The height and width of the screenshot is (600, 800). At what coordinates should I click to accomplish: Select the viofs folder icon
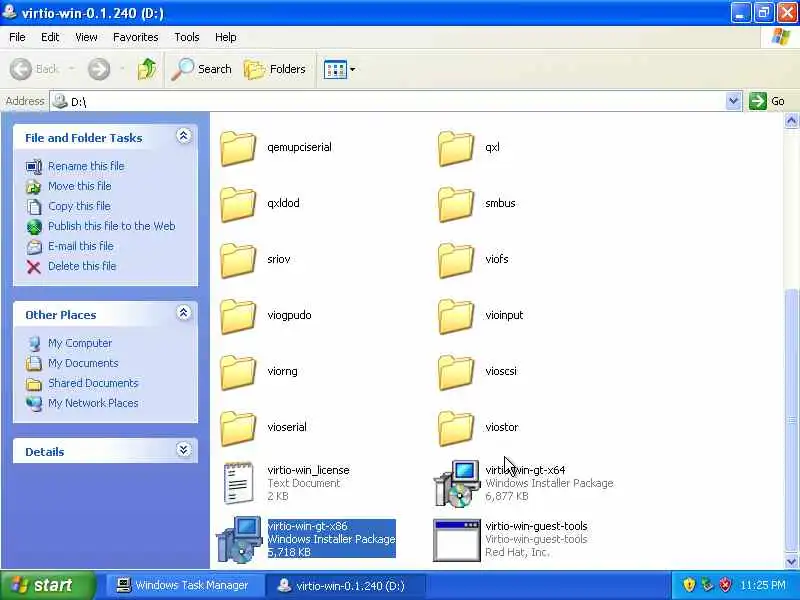[456, 260]
